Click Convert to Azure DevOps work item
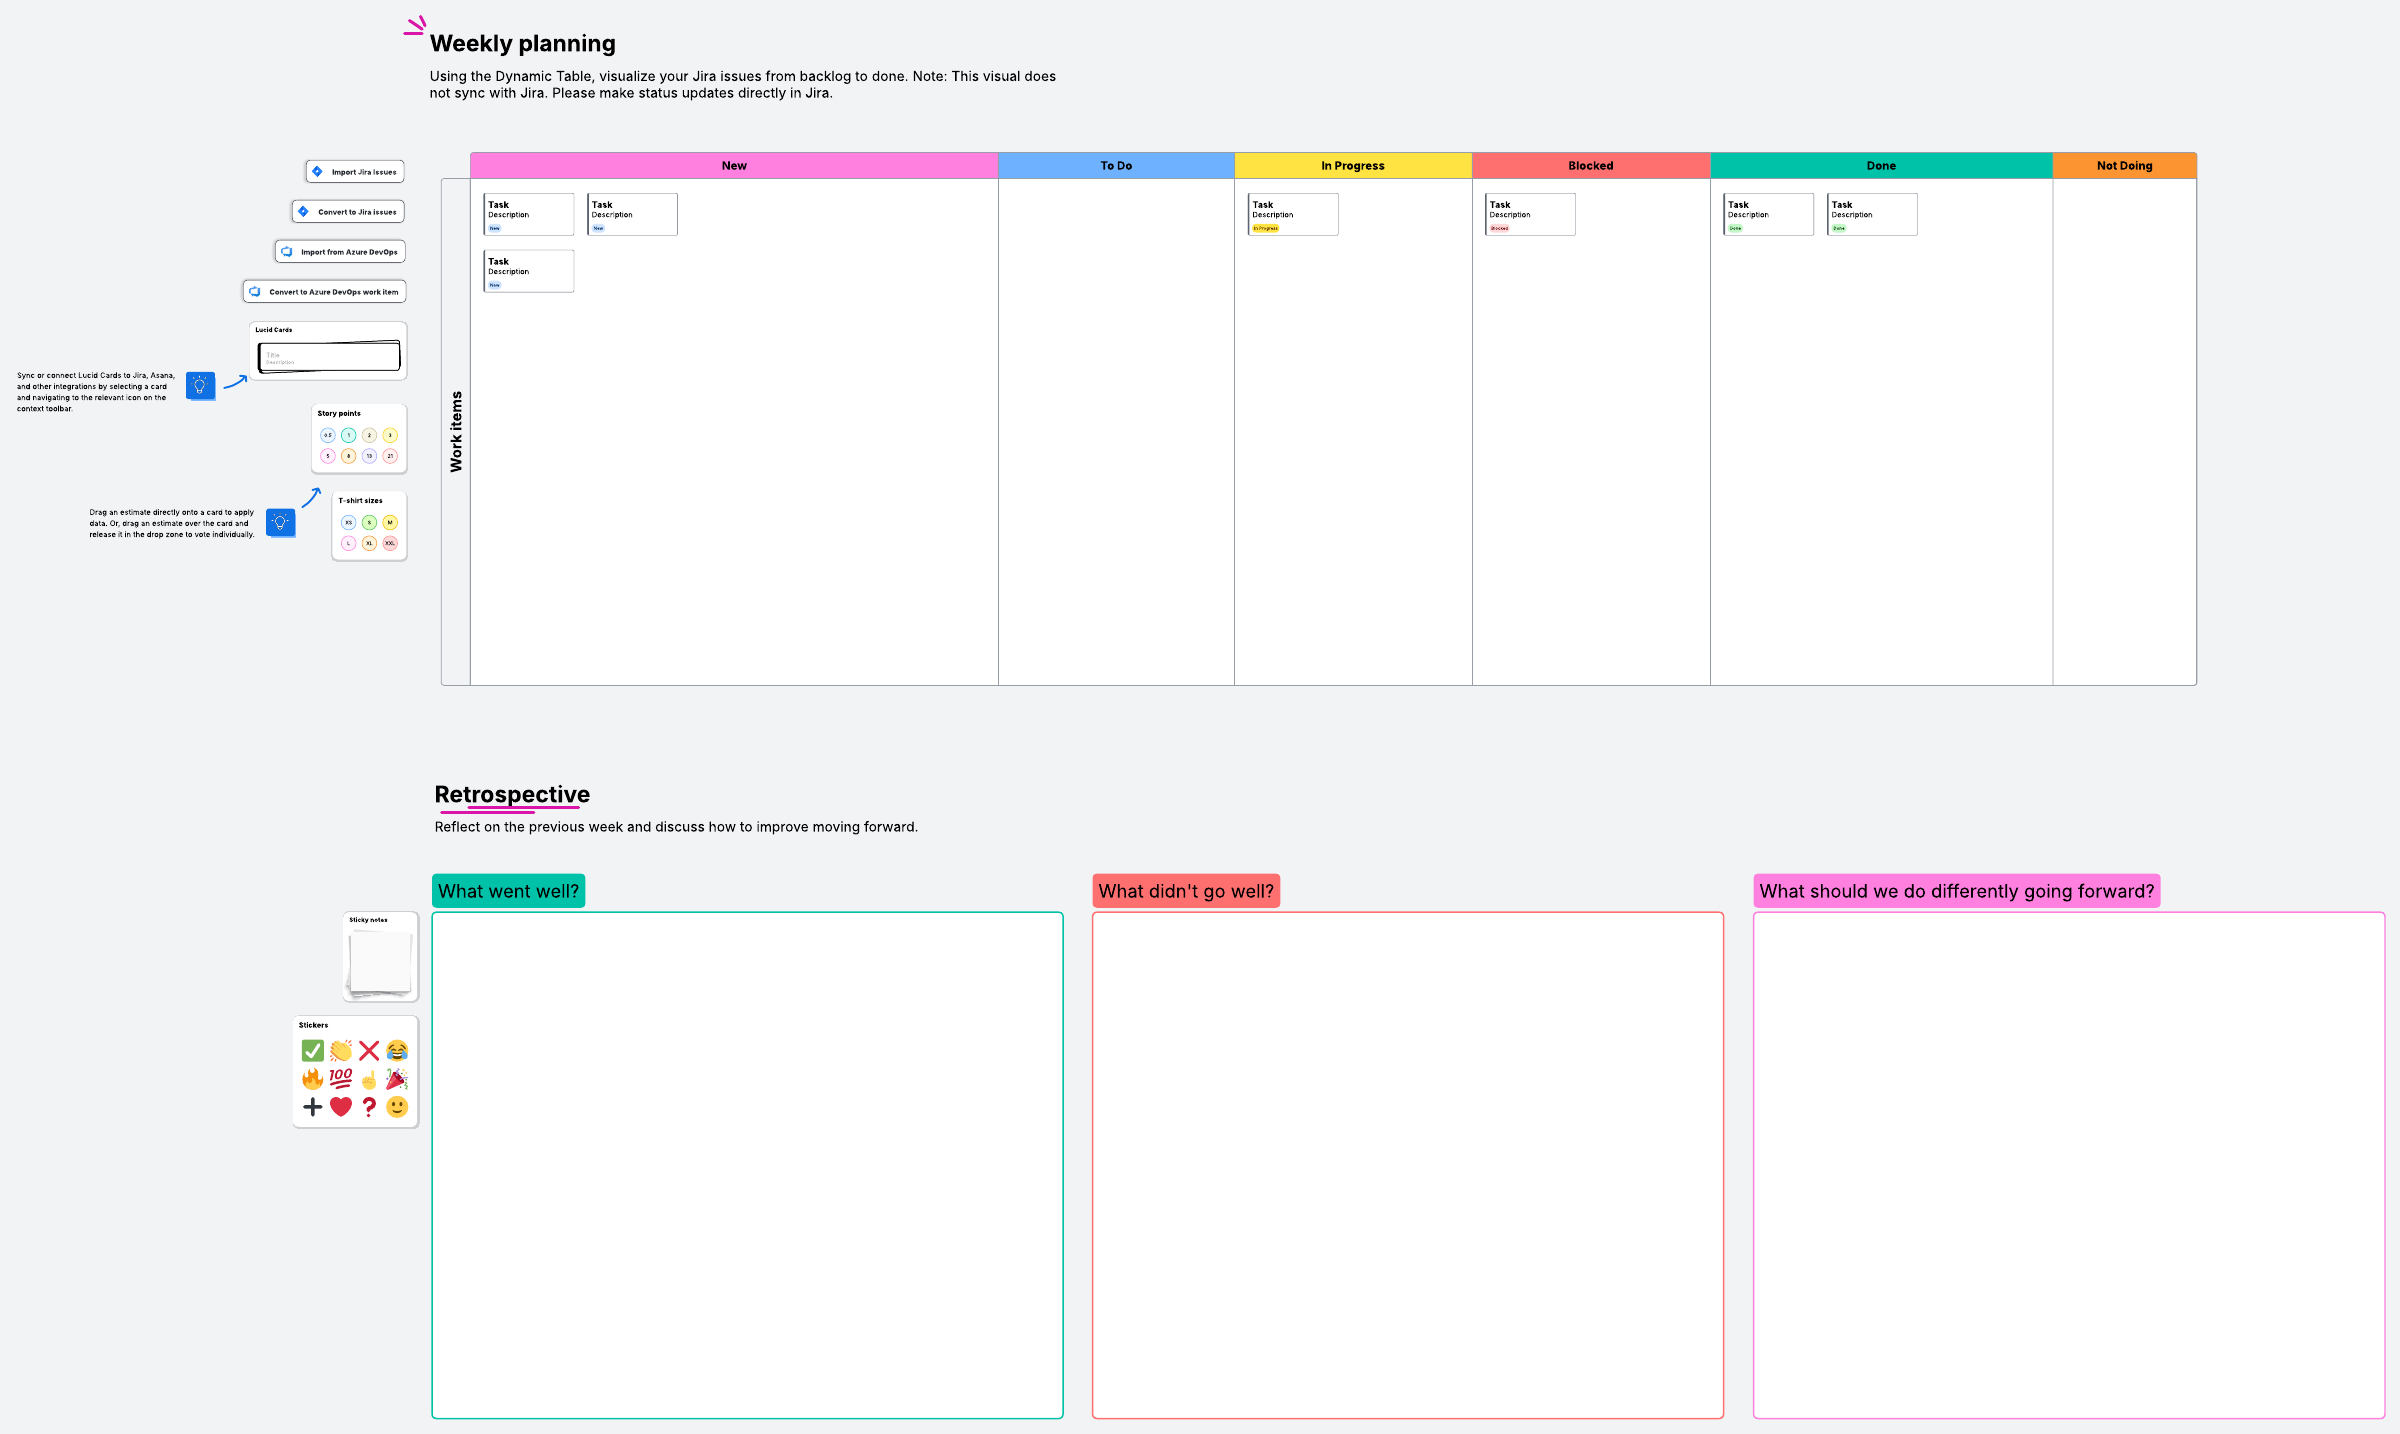The width and height of the screenshot is (2400, 1434). 325,292
